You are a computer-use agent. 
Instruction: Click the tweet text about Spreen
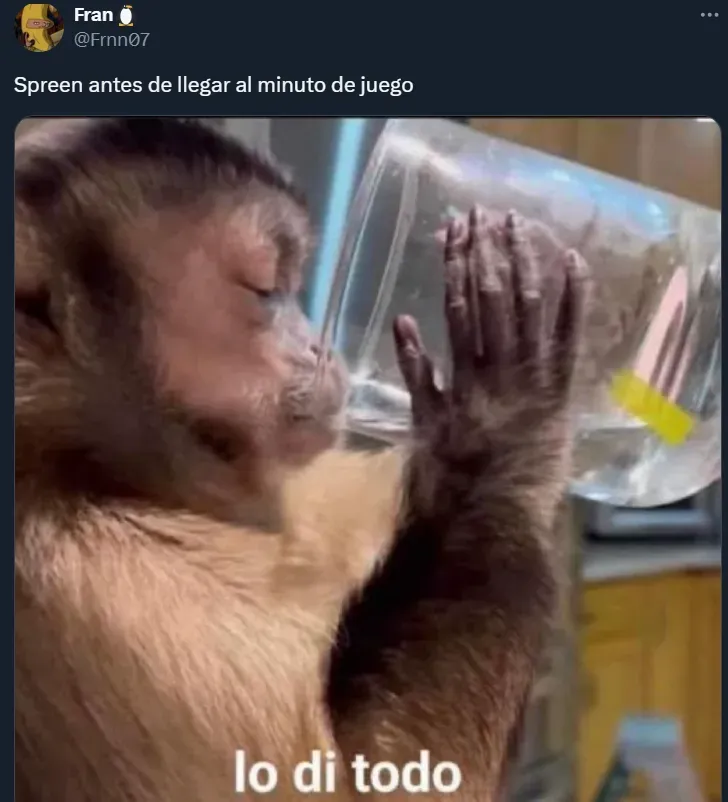pyautogui.click(x=213, y=85)
